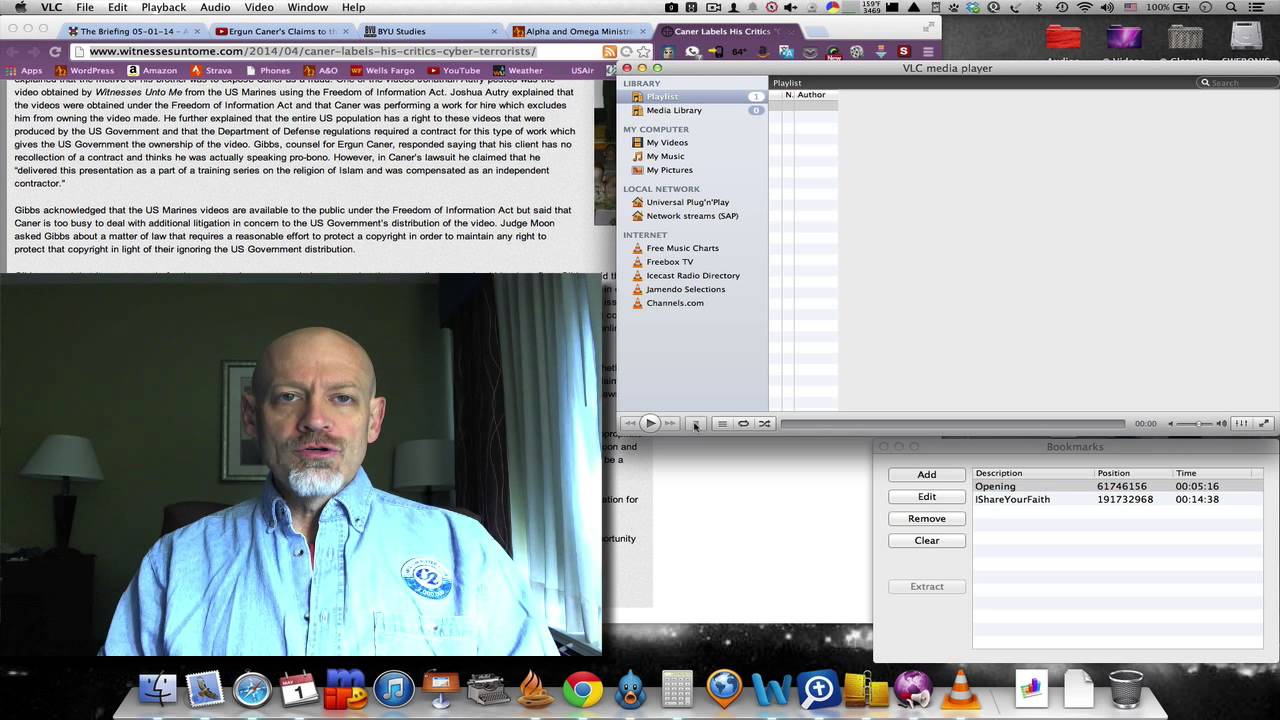Open Free Music Charts in VLC

tap(682, 248)
